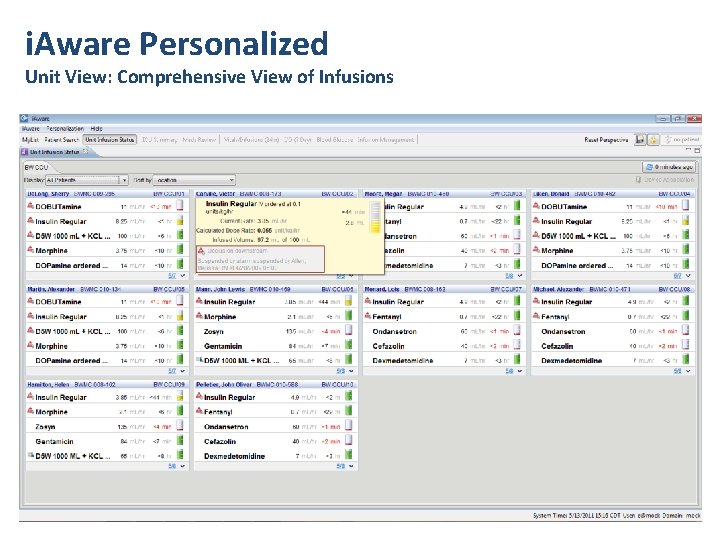Click alarm icon beside Mann's Morphine
The image size is (720, 540).
pos(199,315)
